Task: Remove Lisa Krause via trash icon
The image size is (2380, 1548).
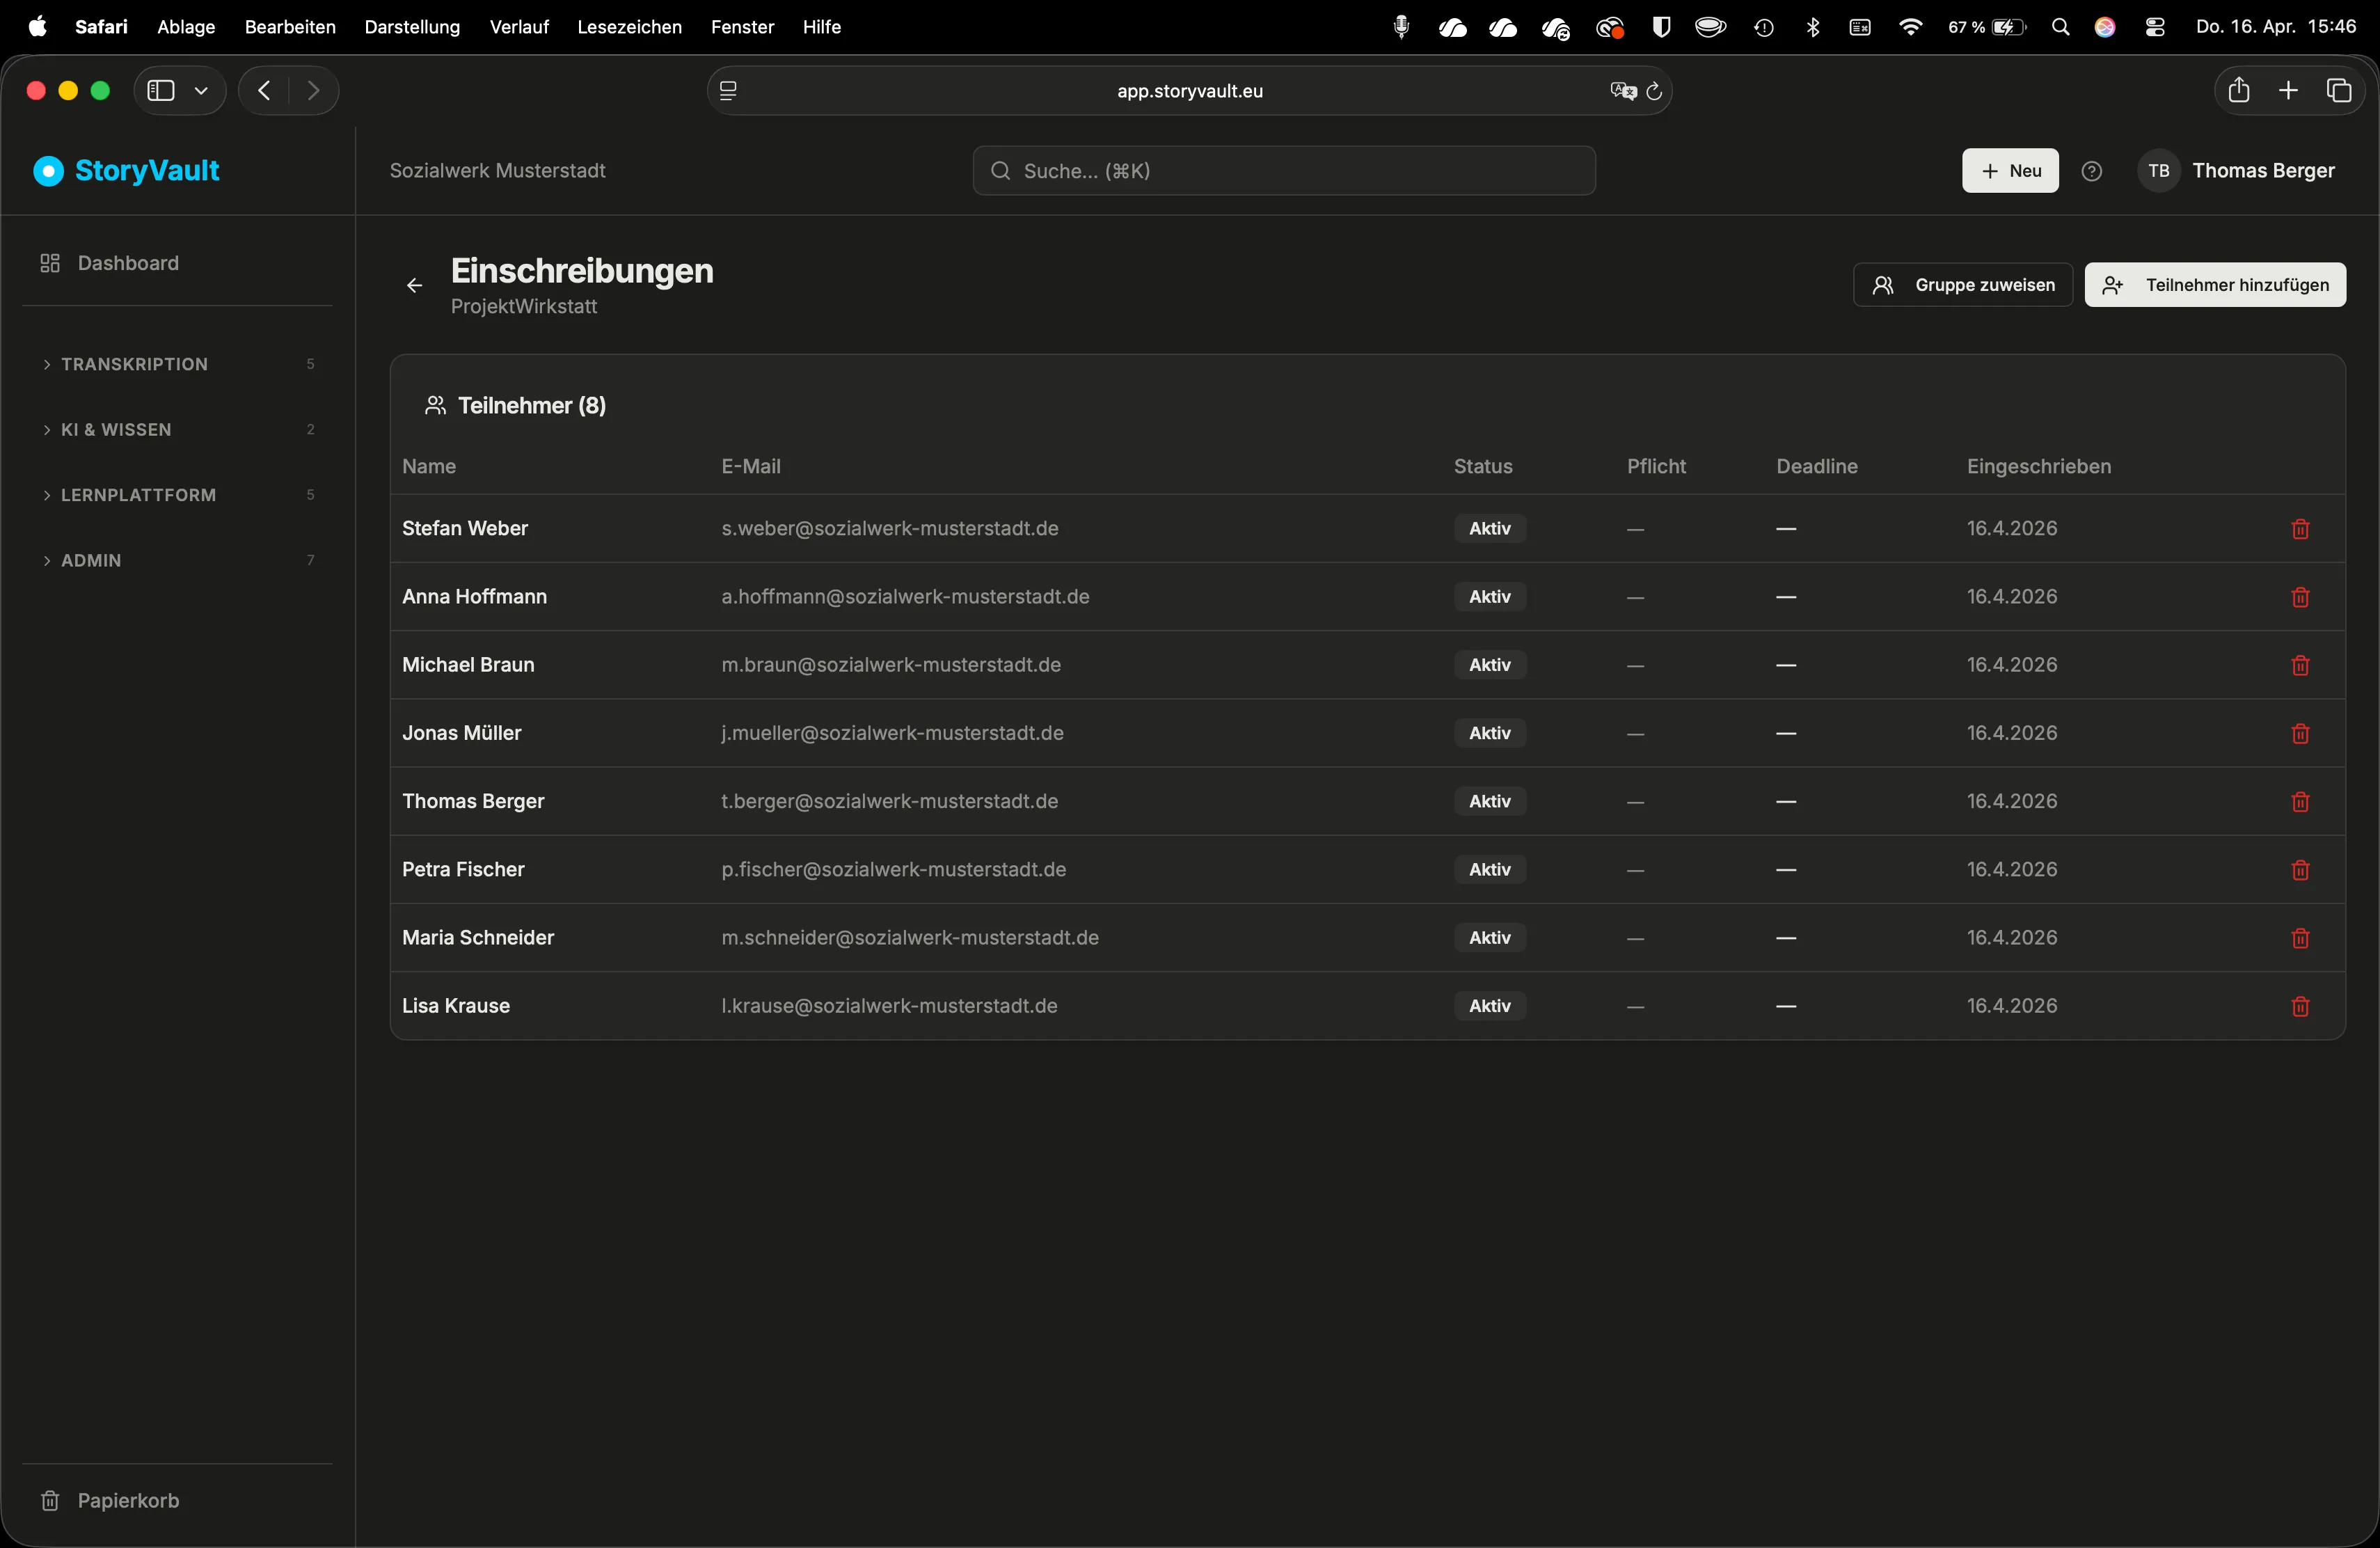Action: coord(2300,1006)
